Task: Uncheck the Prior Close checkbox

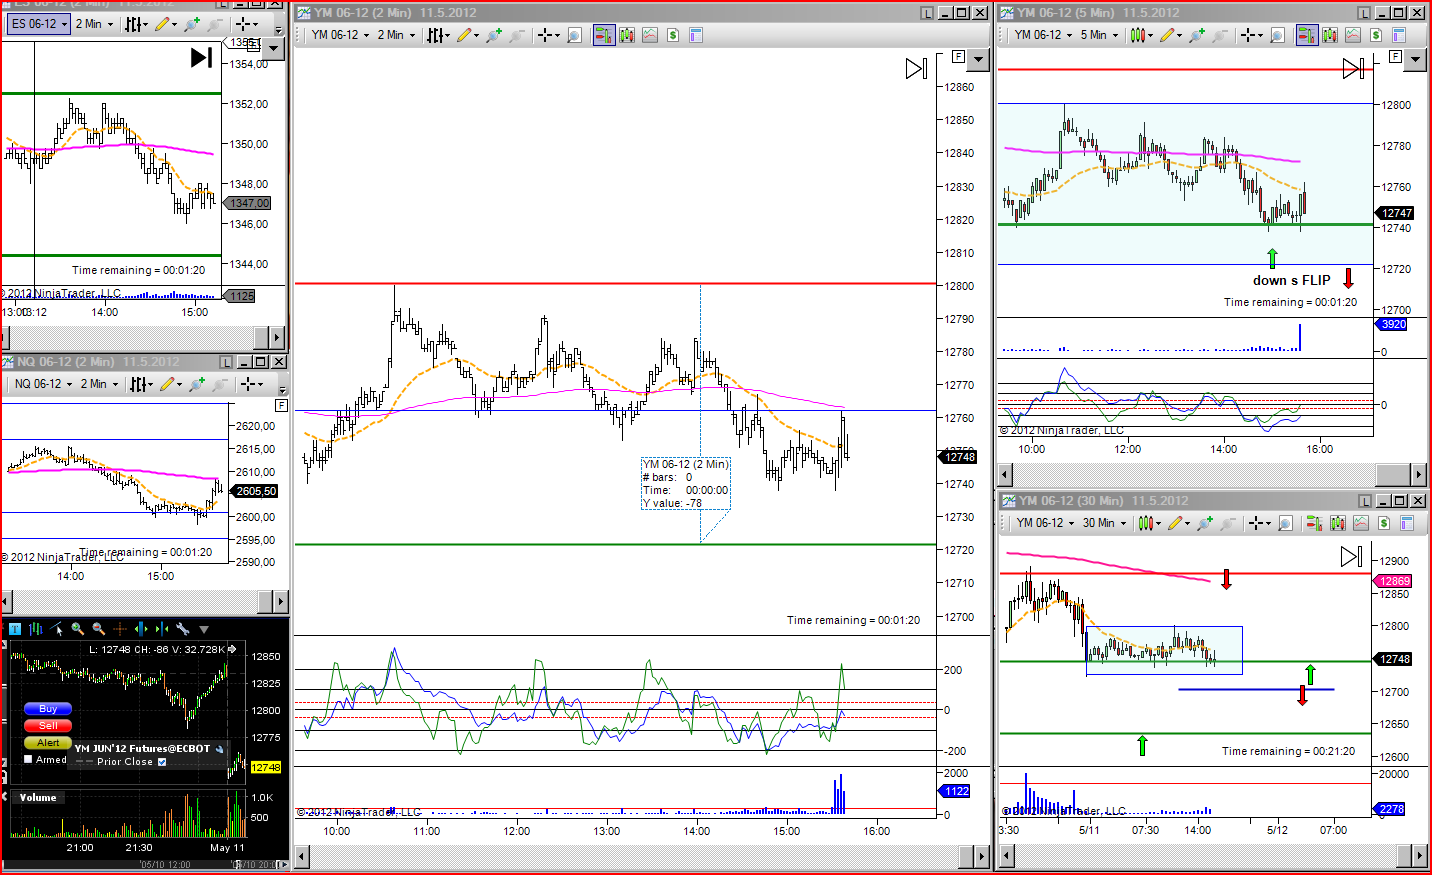Action: [x=162, y=762]
